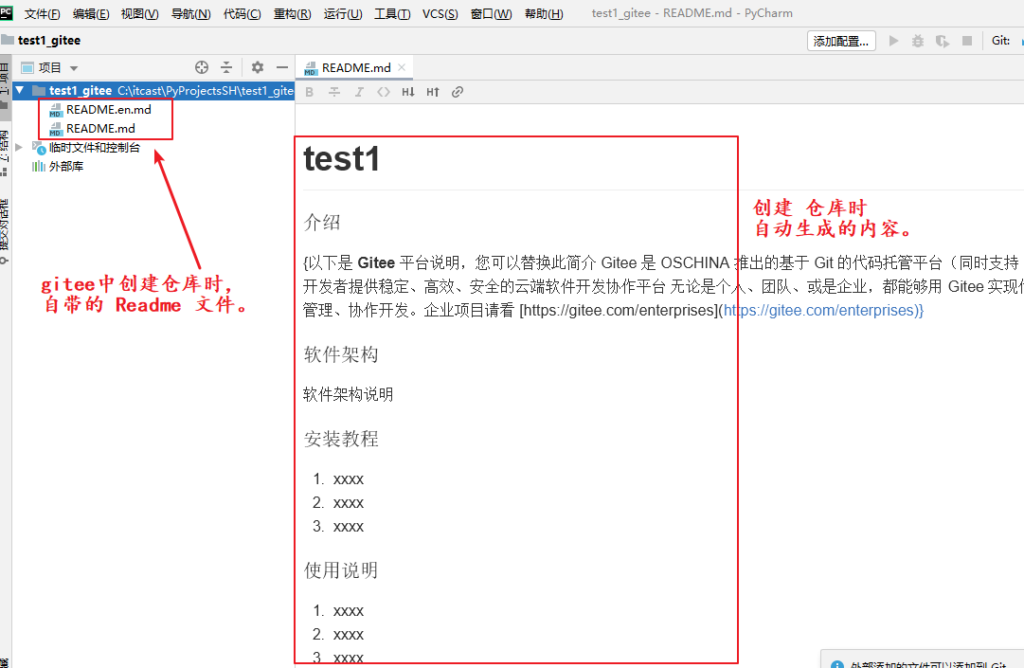Viewport: 1024px width, 668px height.
Task: Click the insert link icon
Action: click(x=457, y=92)
